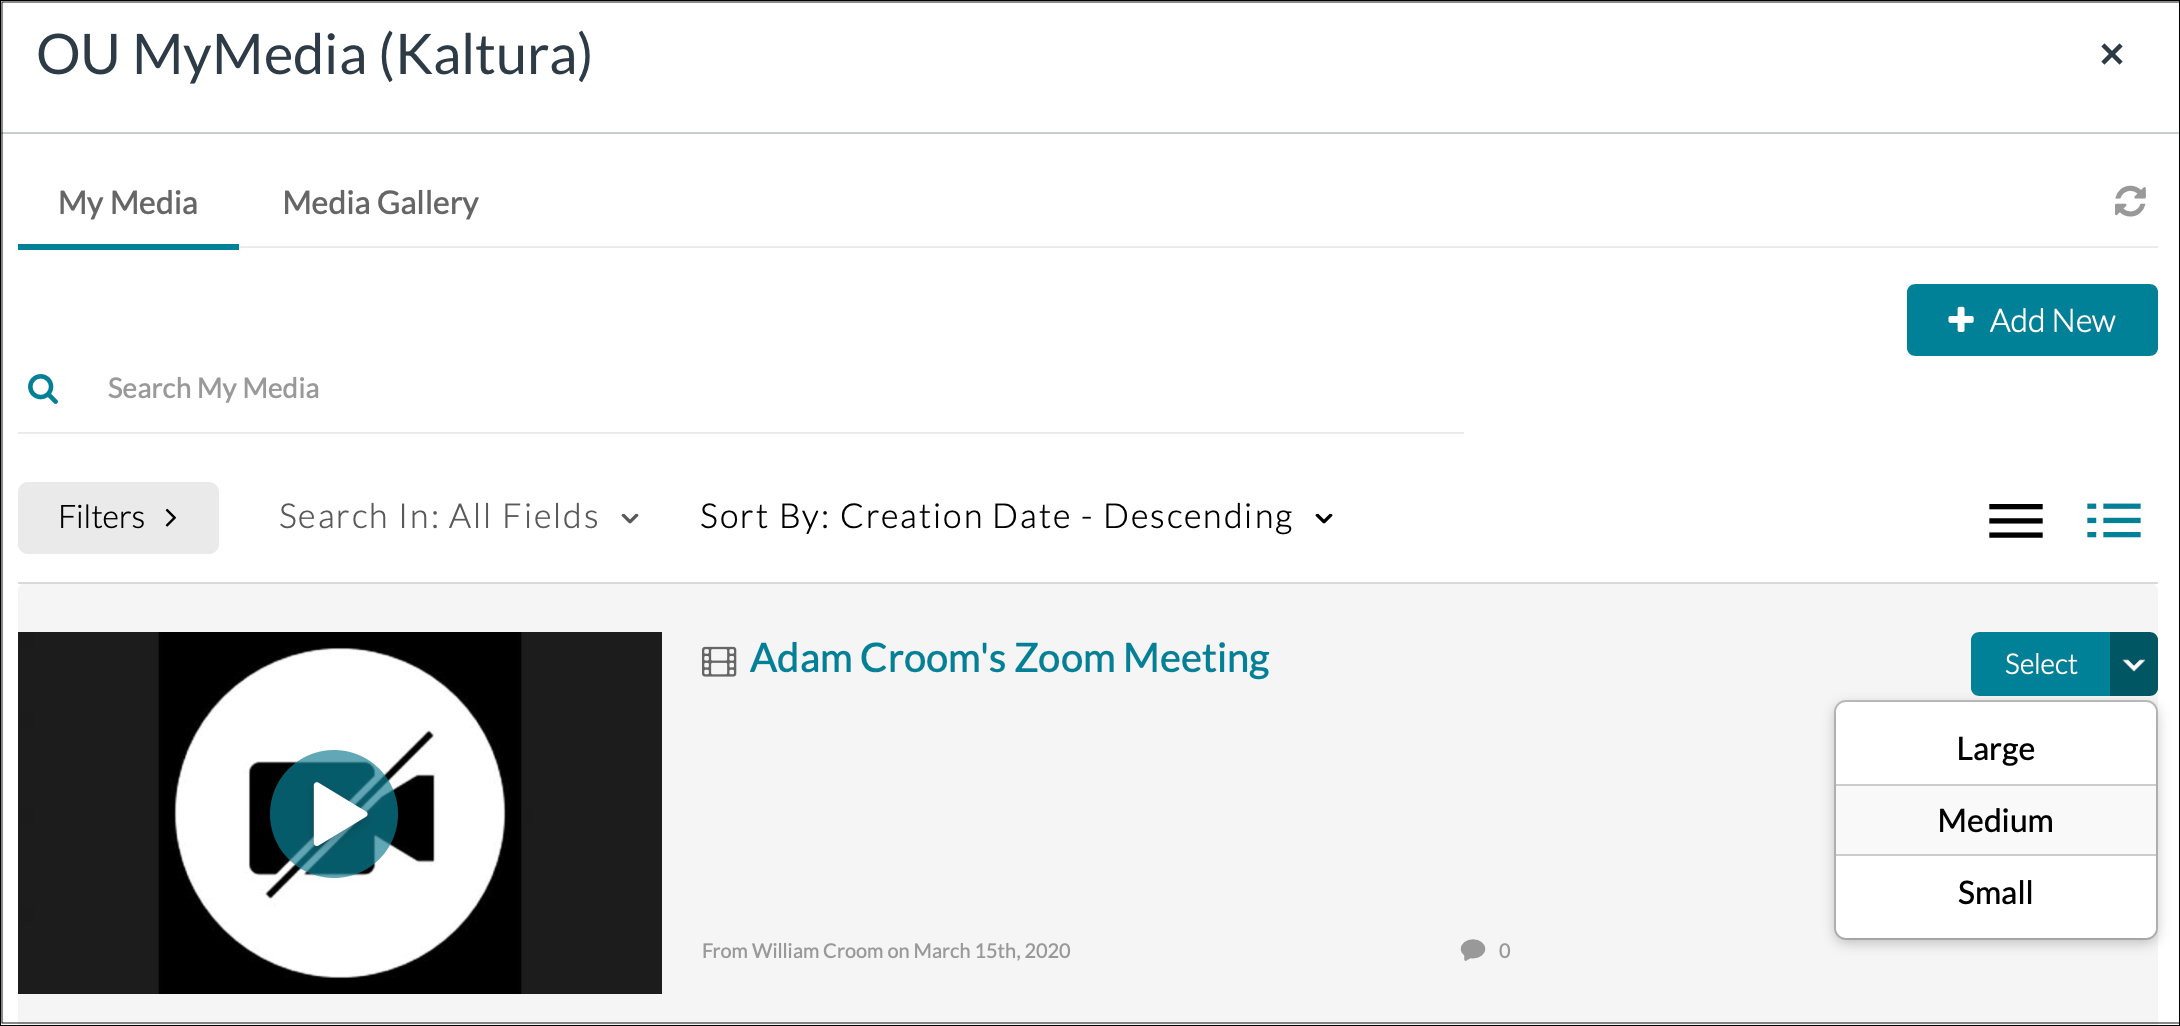Click the refresh media icon
This screenshot has height=1026, width=2180.
(x=2129, y=202)
